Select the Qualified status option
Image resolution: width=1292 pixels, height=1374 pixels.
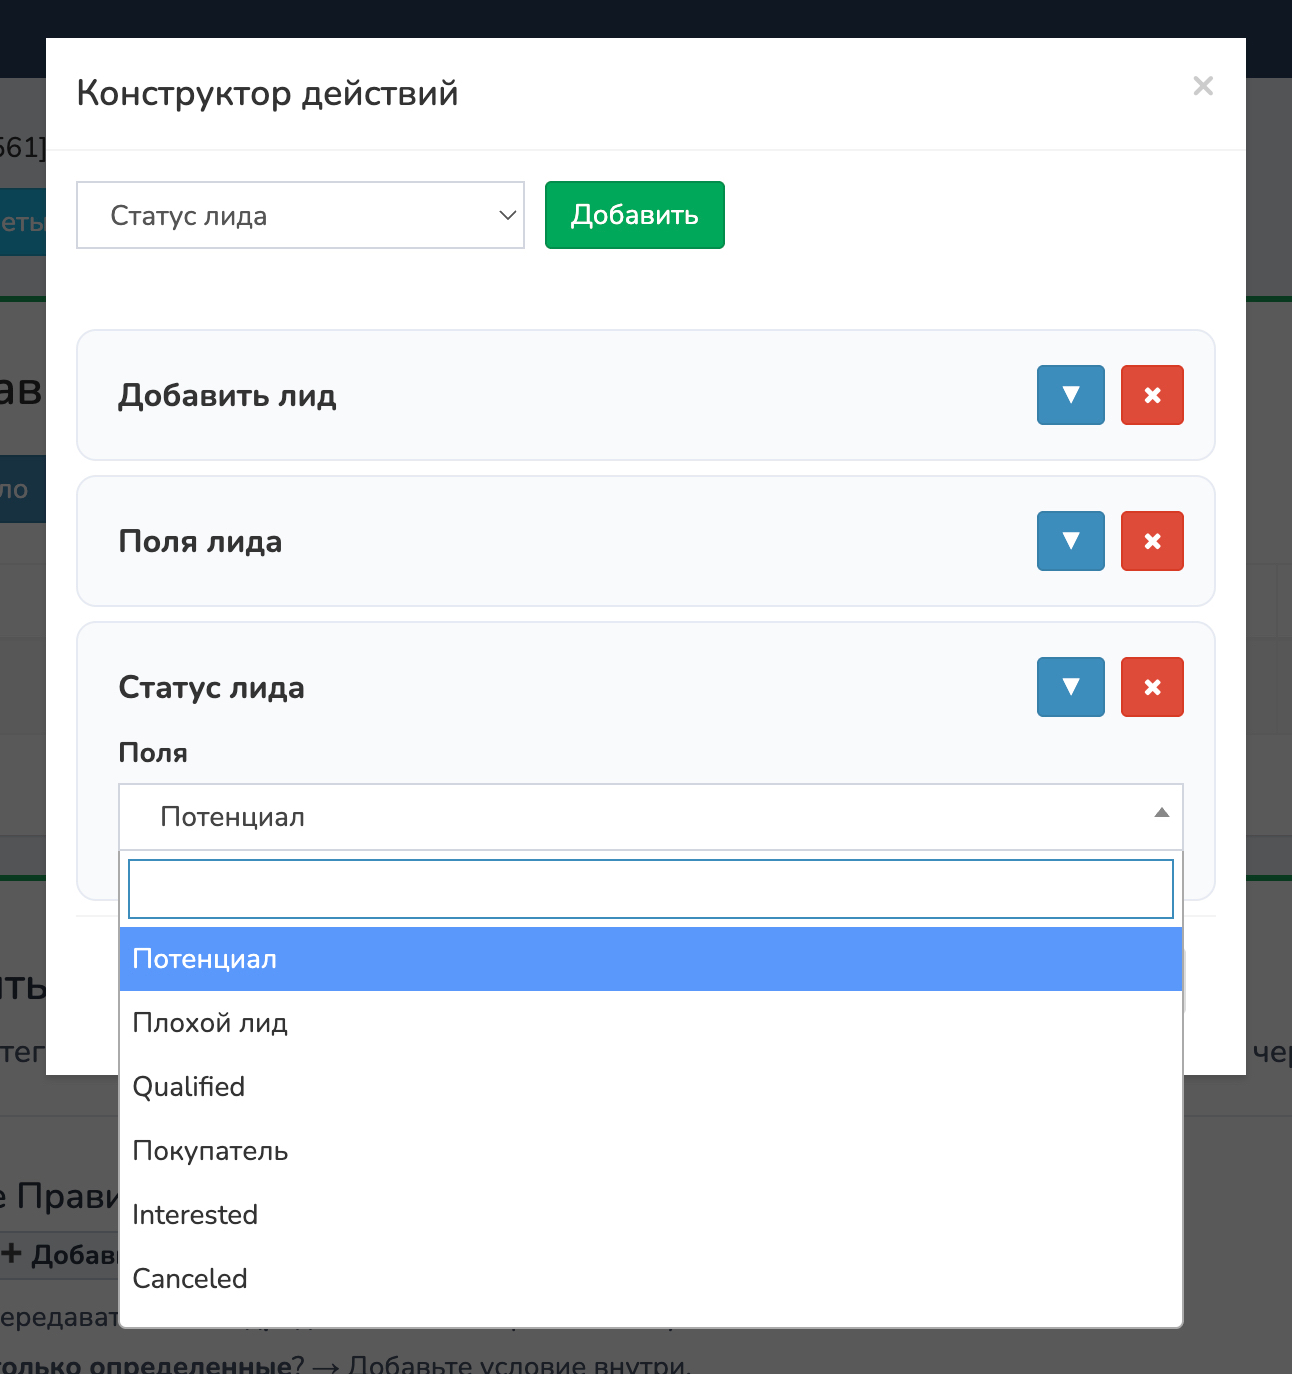point(650,1087)
